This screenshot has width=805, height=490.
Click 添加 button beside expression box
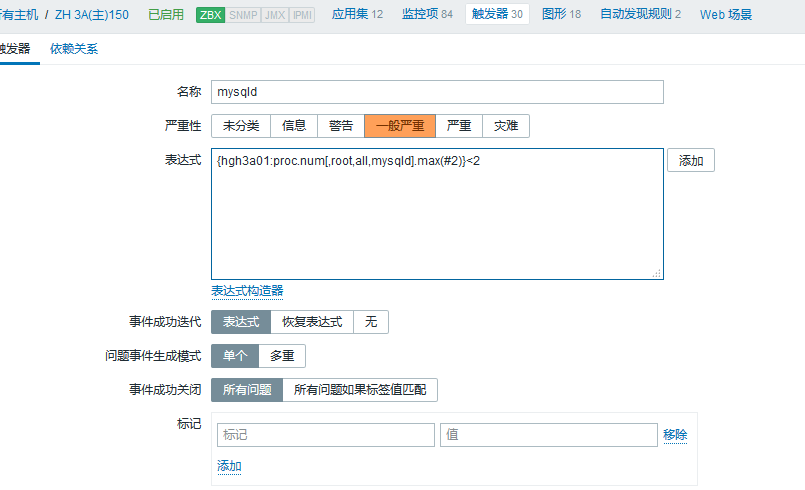tap(690, 161)
